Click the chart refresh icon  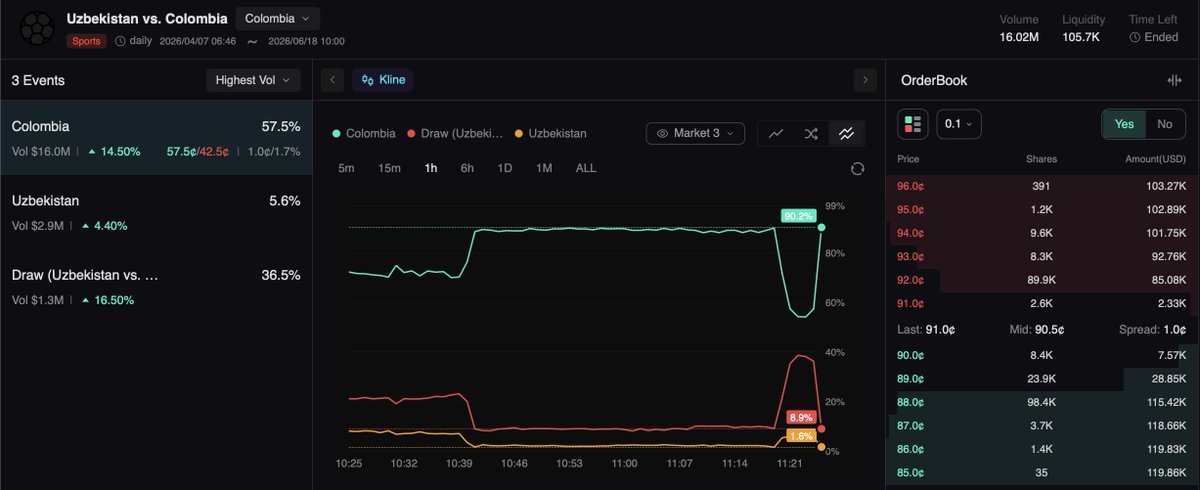click(x=857, y=168)
